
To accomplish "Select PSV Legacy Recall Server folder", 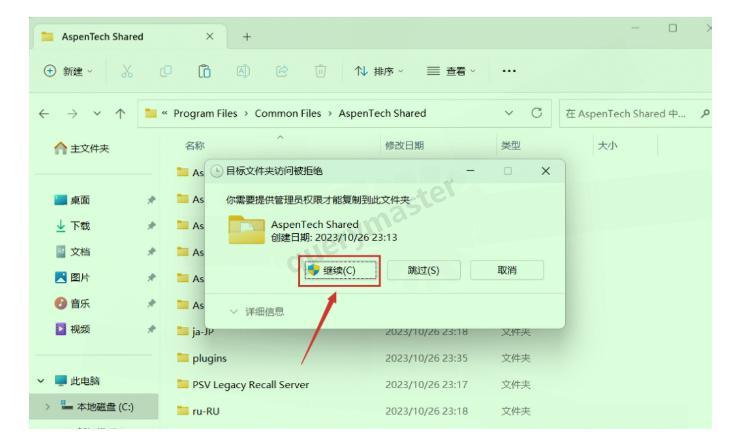I will point(243,385).
